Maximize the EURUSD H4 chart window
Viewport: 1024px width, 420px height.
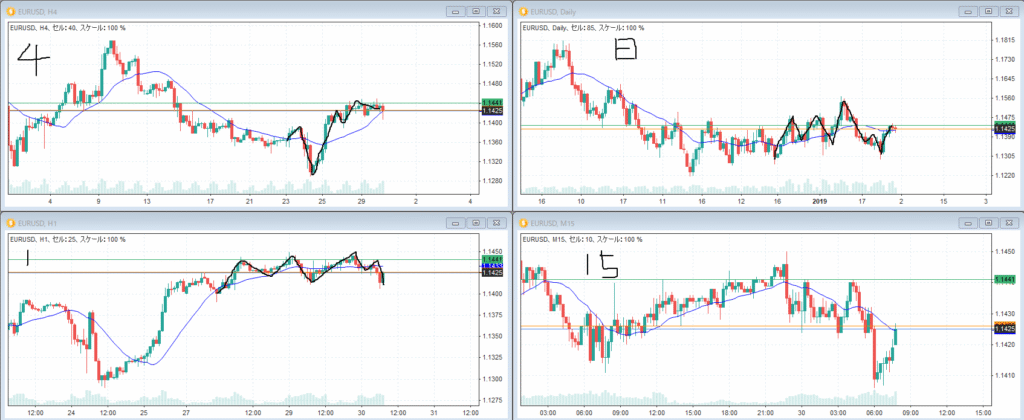tap(477, 9)
